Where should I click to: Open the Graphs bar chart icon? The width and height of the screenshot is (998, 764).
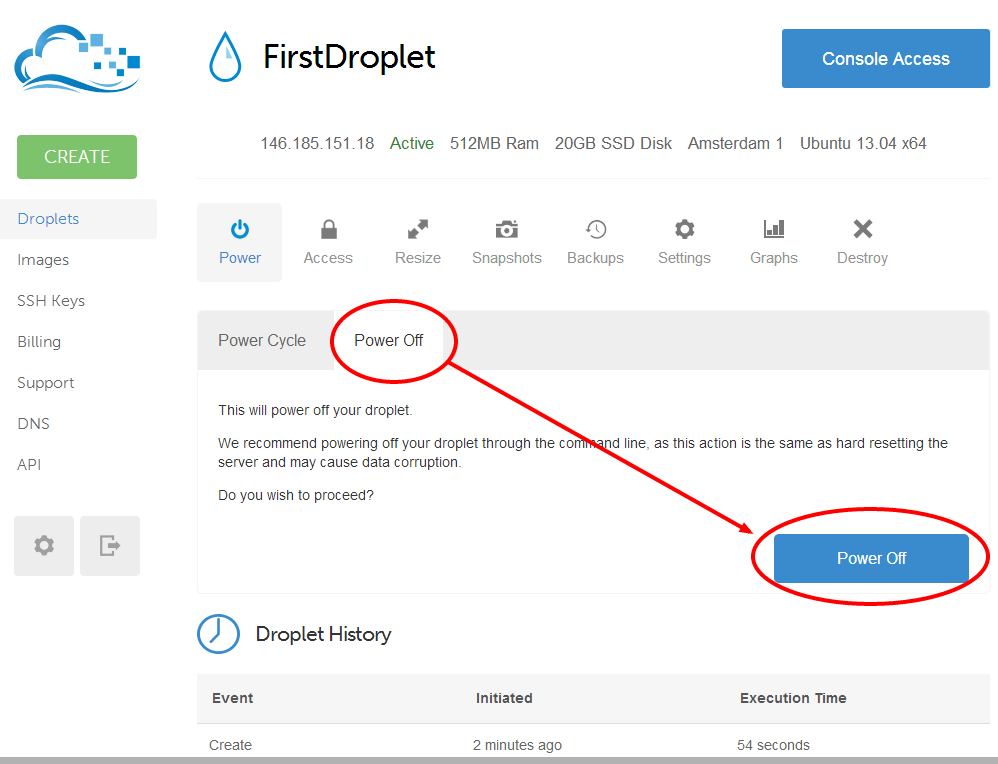pos(774,229)
